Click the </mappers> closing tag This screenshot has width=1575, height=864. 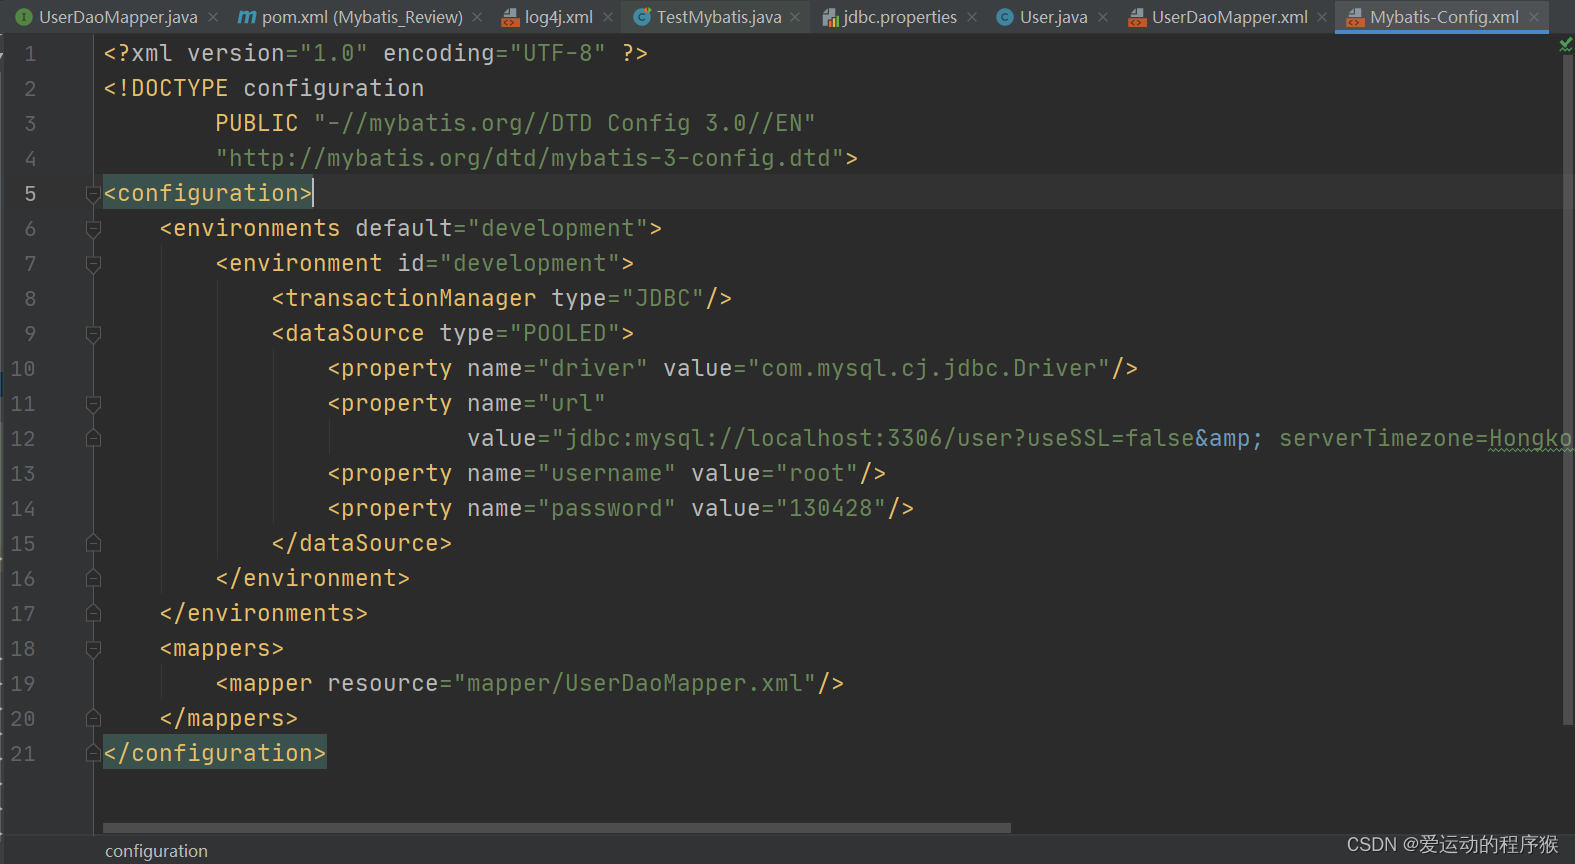click(229, 719)
